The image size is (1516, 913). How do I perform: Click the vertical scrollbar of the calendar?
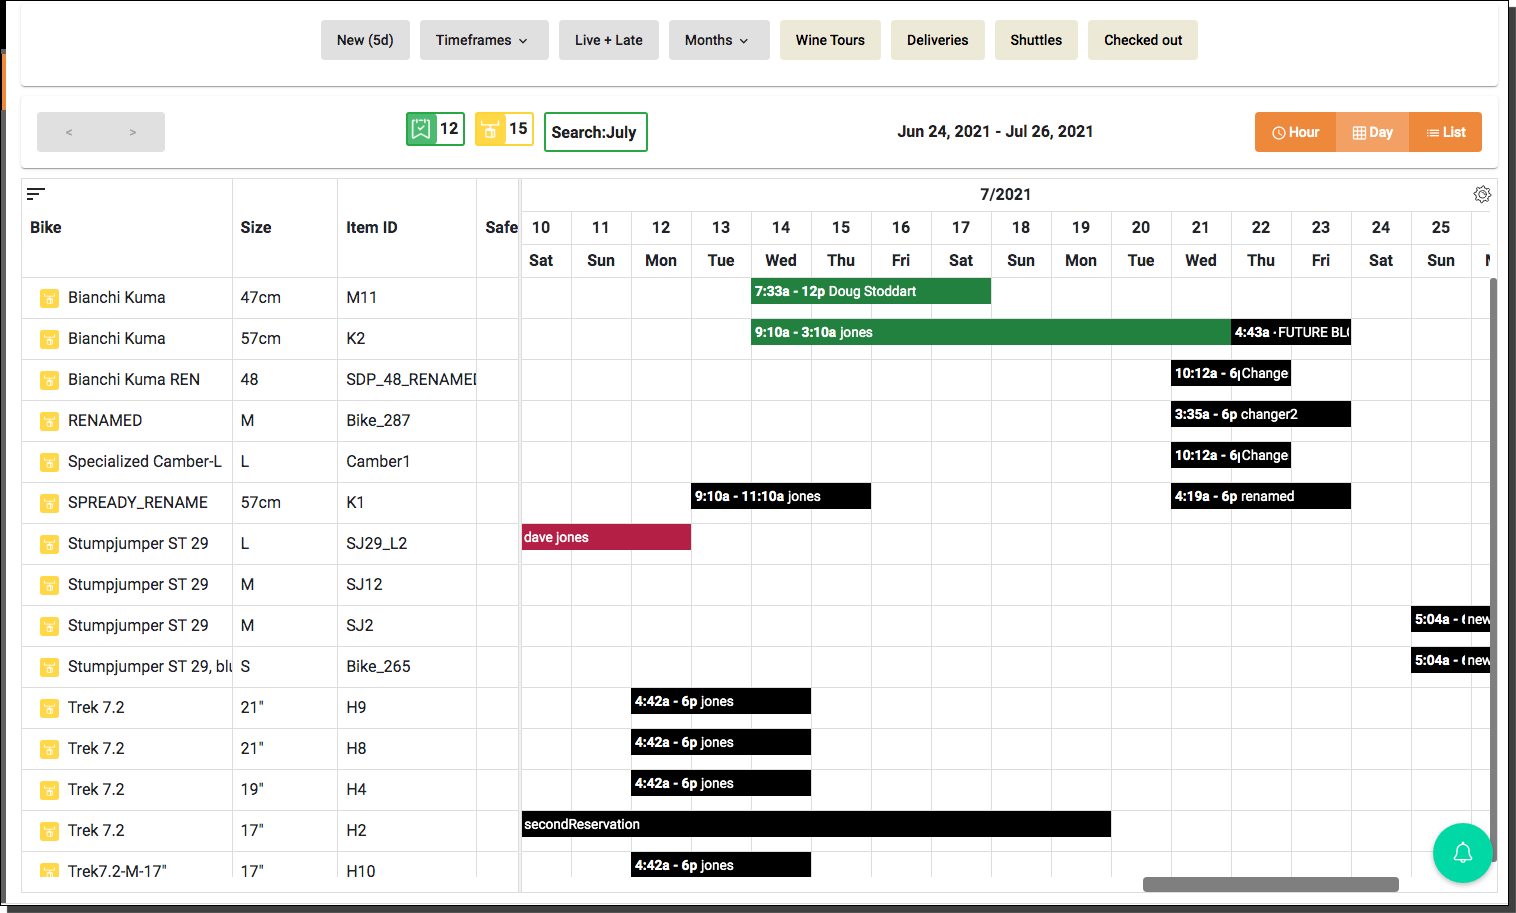pyautogui.click(x=1494, y=570)
